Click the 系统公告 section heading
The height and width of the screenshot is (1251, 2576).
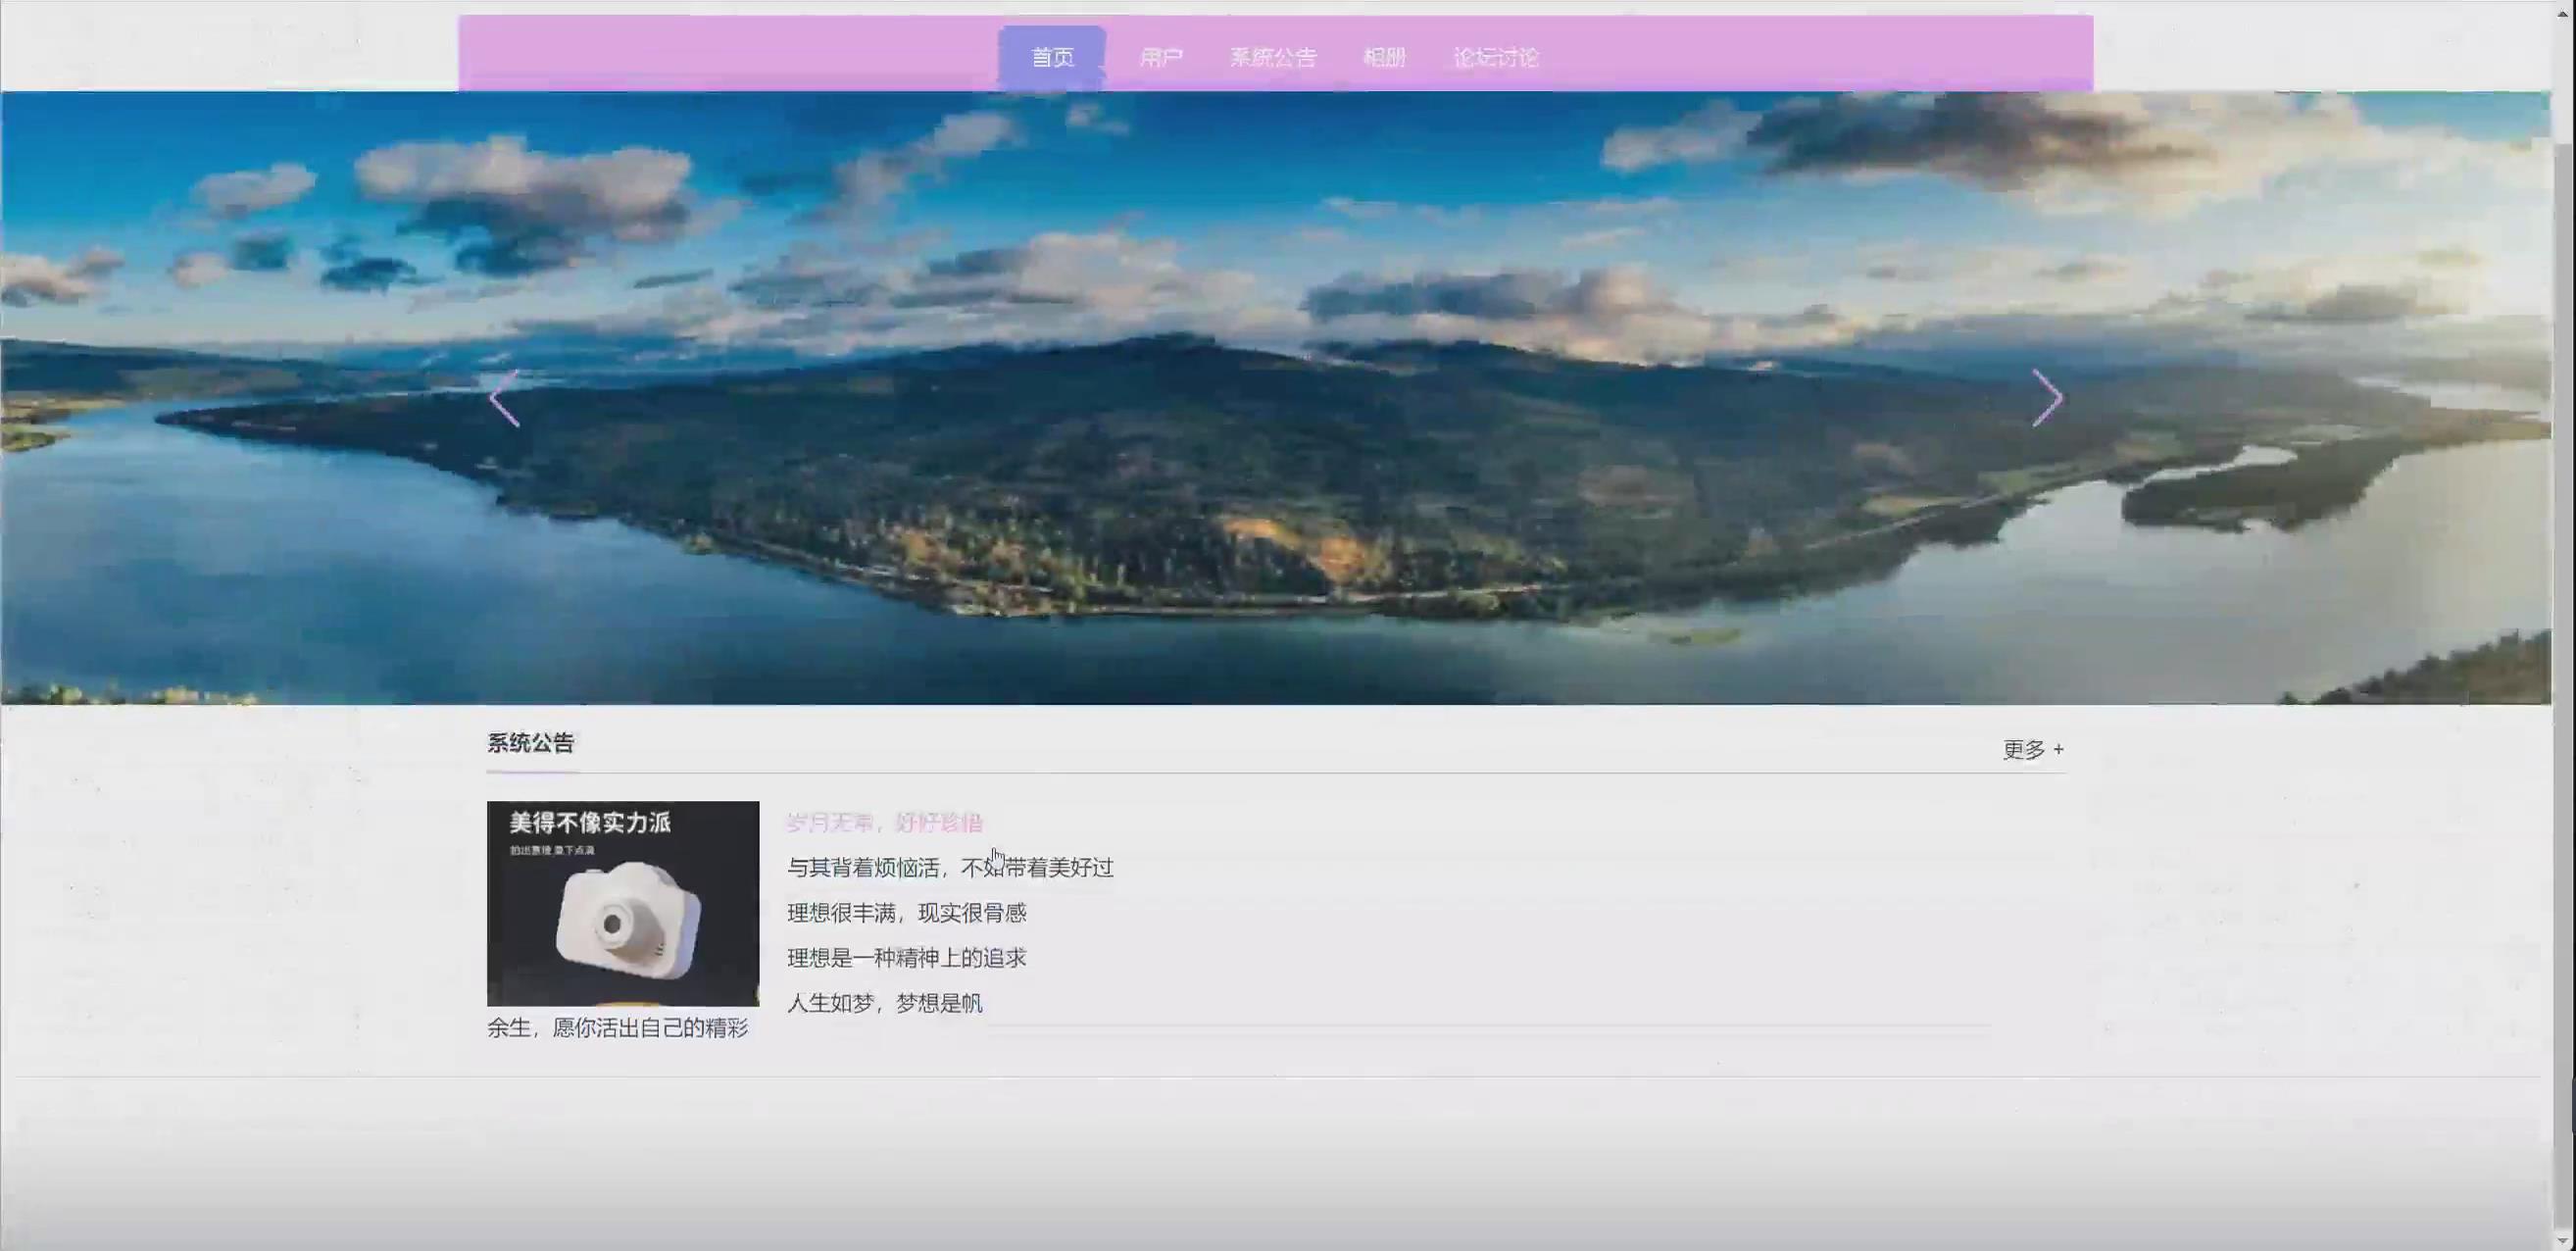tap(530, 743)
